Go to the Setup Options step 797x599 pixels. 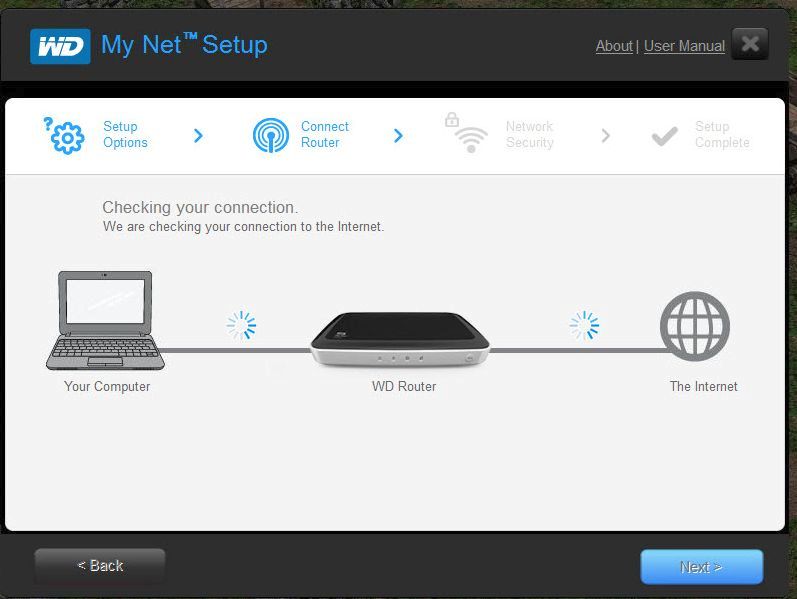pyautogui.click(x=125, y=134)
